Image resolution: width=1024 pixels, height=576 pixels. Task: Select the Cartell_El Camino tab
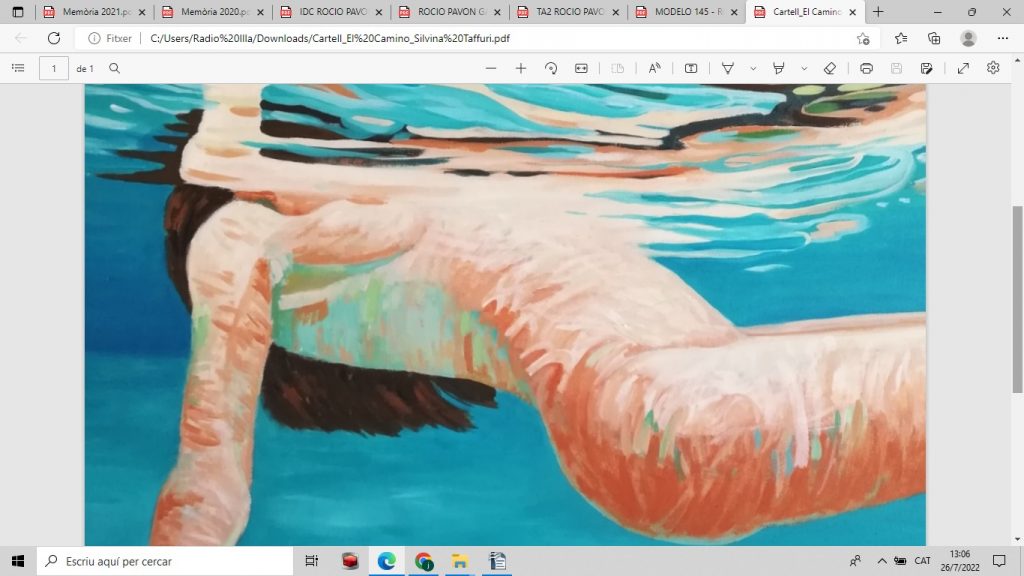click(x=806, y=12)
